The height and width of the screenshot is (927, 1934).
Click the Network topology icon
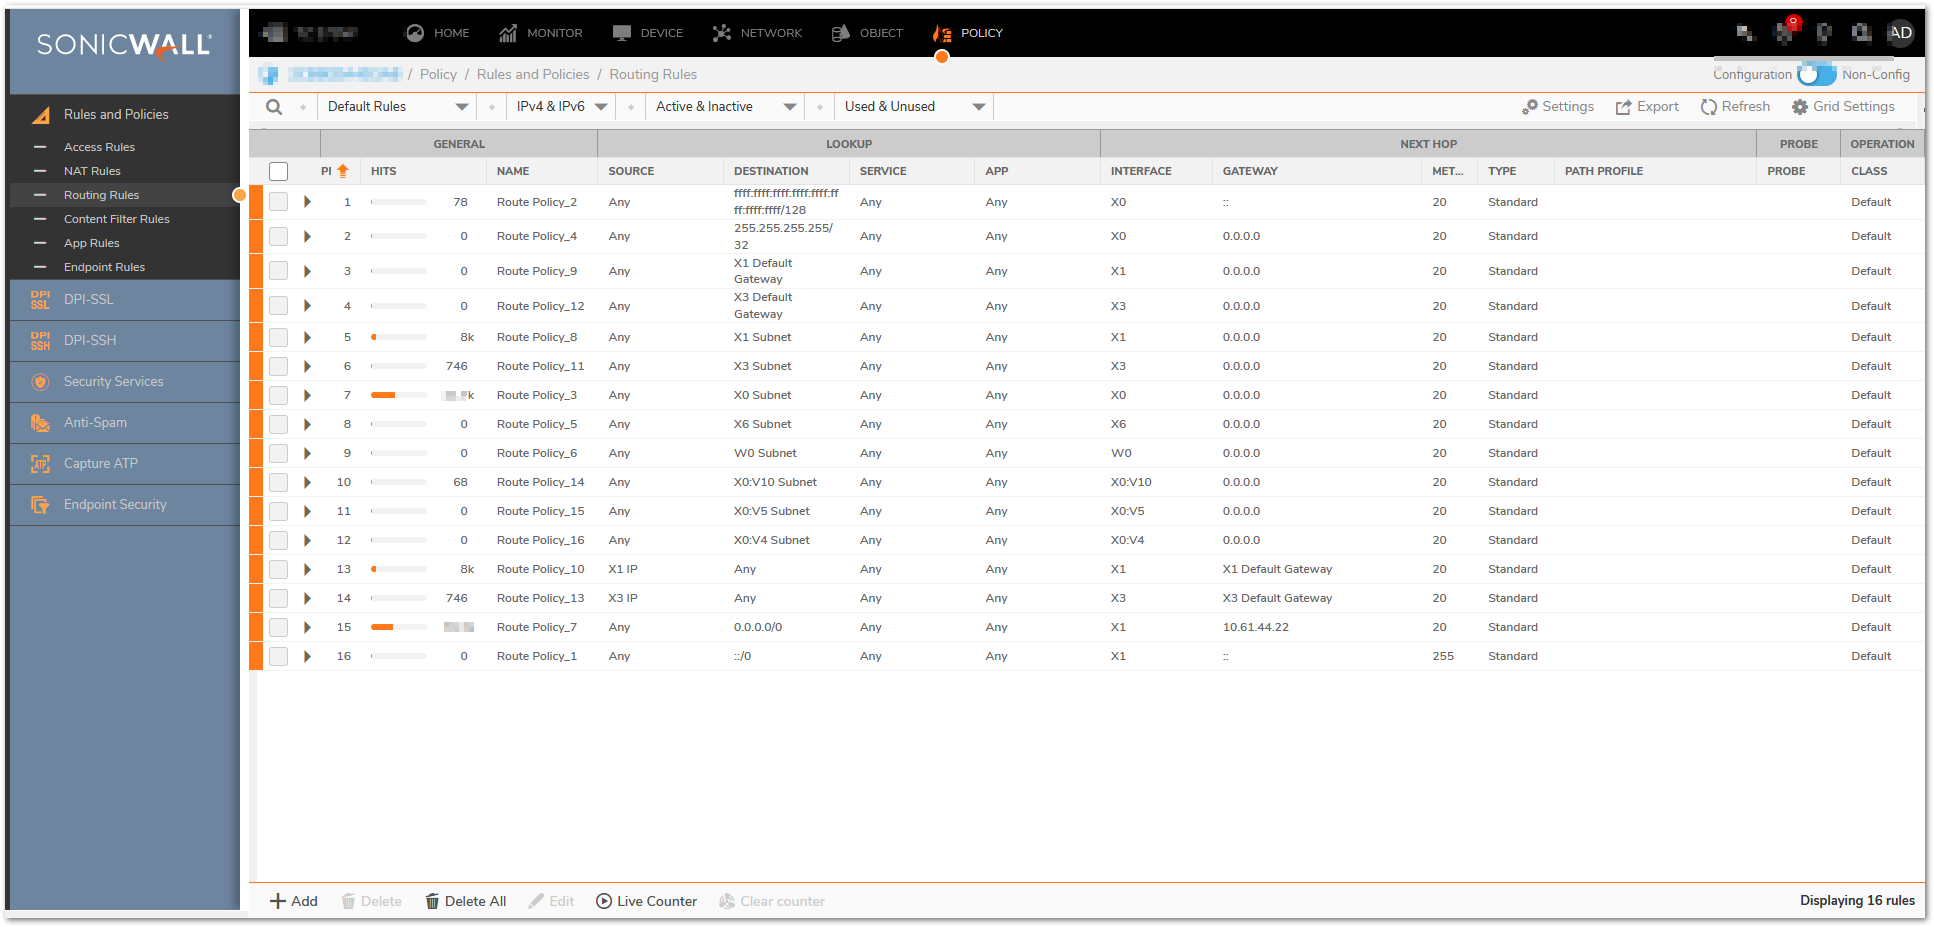(722, 33)
